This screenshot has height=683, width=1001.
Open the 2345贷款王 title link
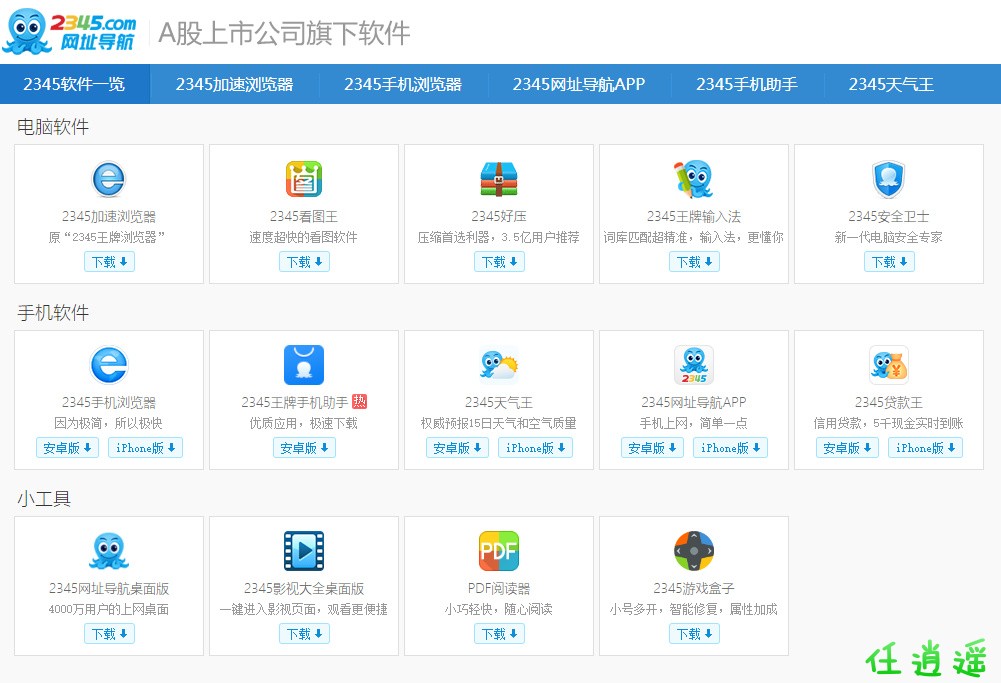(889, 402)
